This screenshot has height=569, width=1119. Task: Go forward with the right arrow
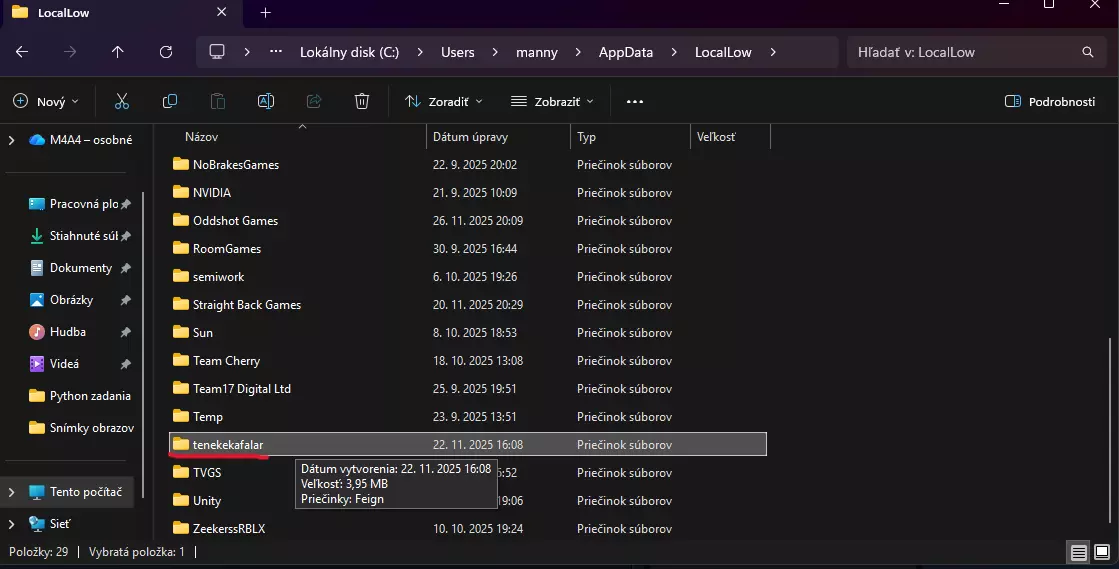pyautogui.click(x=70, y=52)
